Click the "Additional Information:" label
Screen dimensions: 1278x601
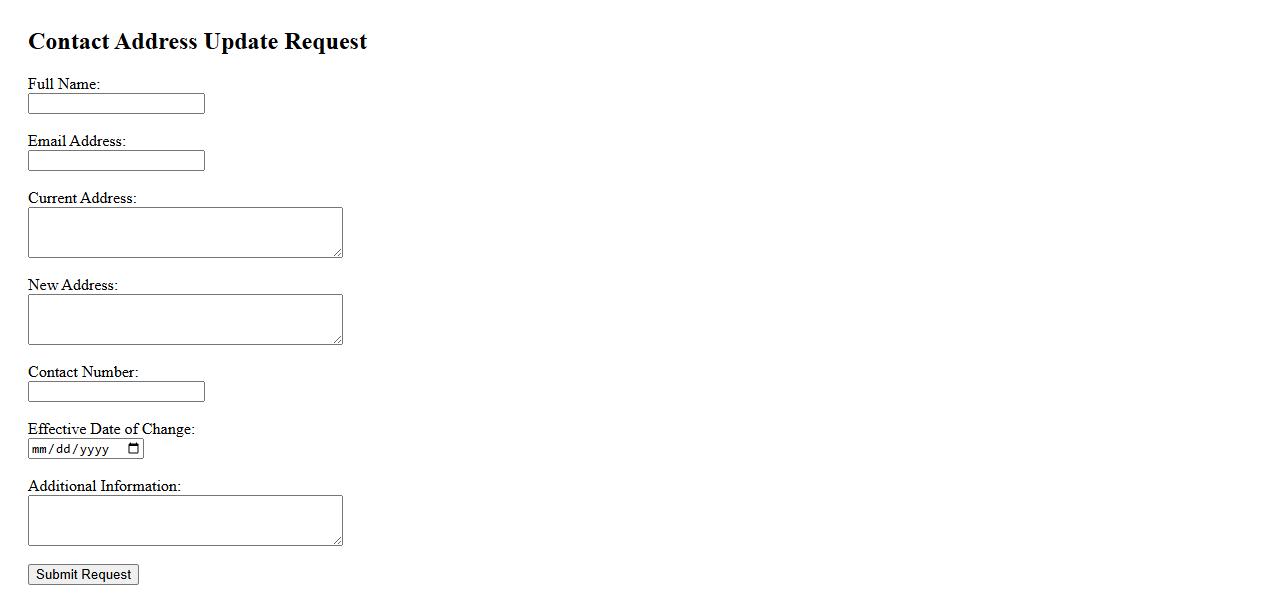tap(104, 486)
